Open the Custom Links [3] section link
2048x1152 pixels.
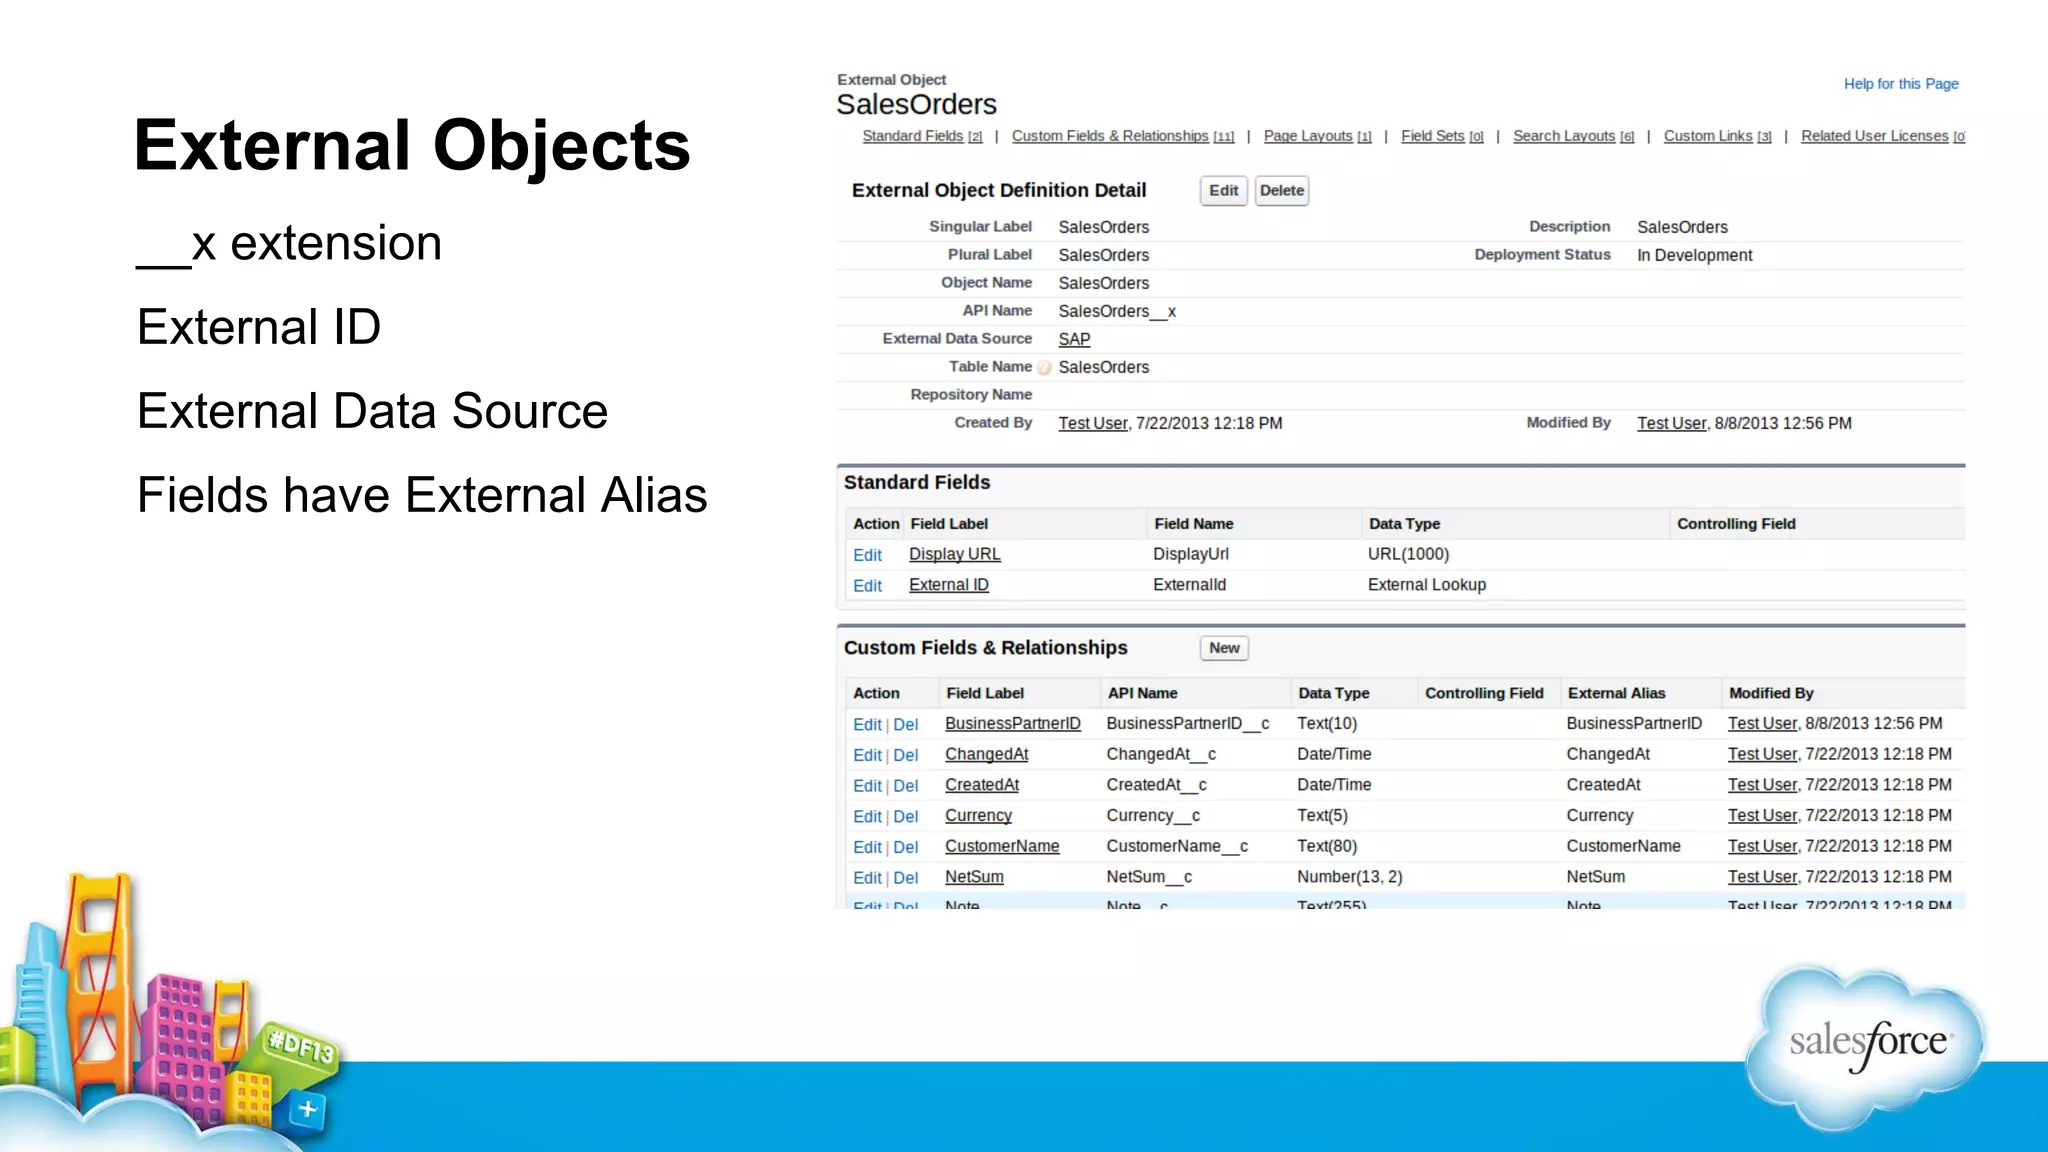click(1716, 136)
